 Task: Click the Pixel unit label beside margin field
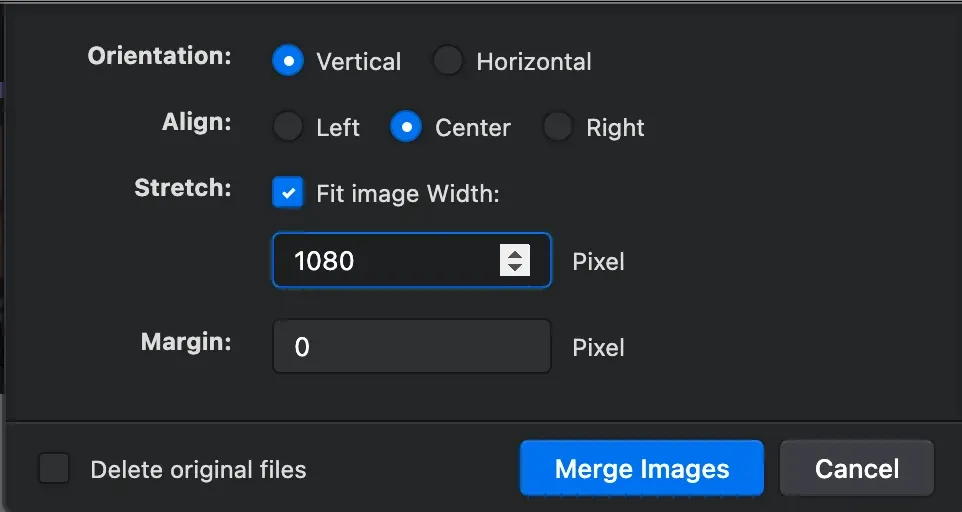[x=598, y=348]
